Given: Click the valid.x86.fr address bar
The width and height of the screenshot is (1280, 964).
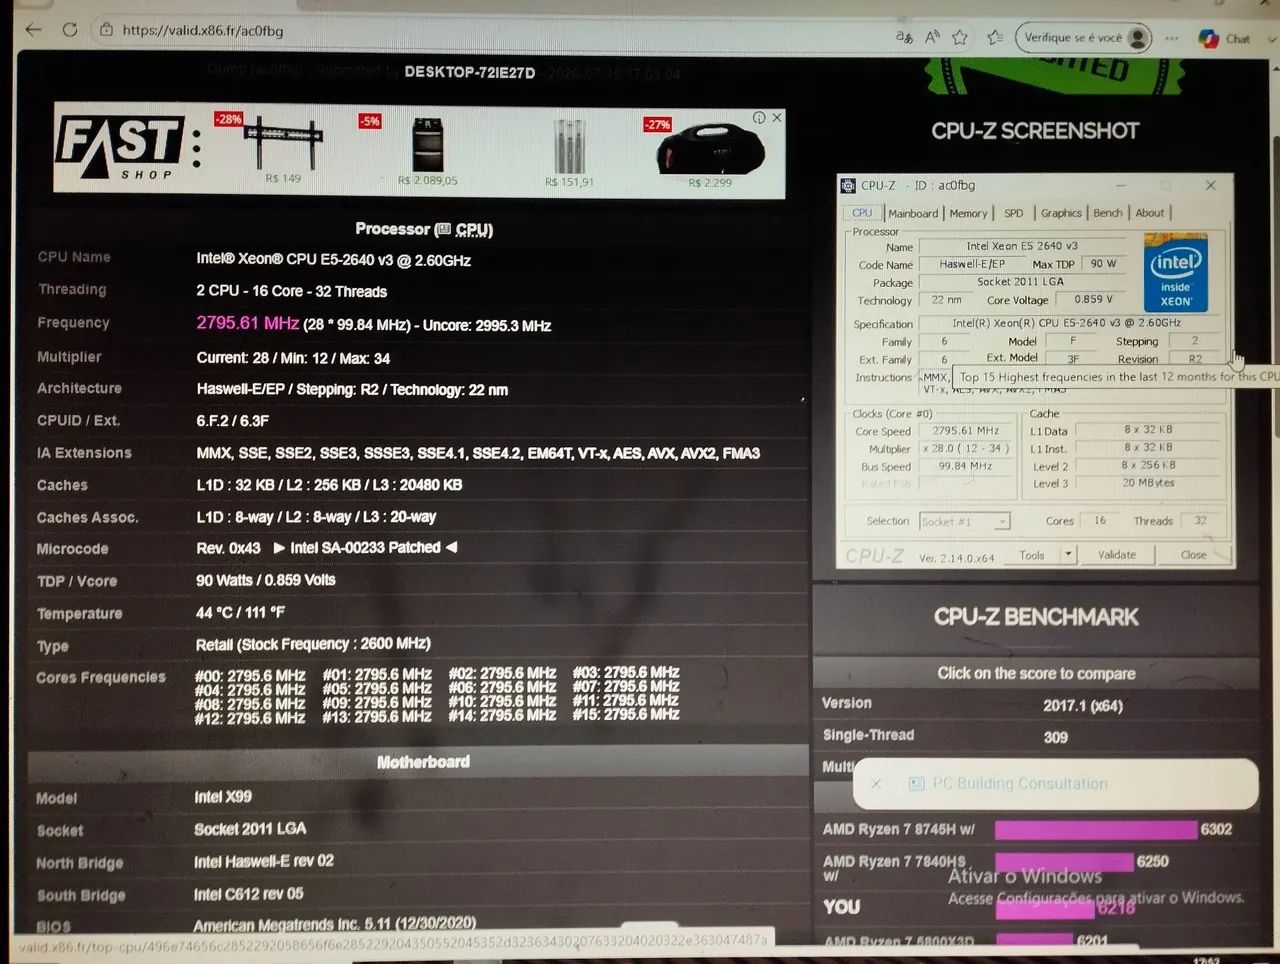Looking at the screenshot, I should 202,31.
